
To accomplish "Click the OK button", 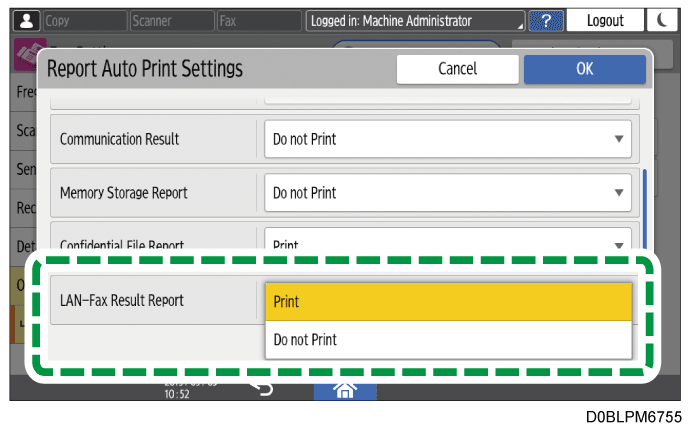I will pos(584,69).
